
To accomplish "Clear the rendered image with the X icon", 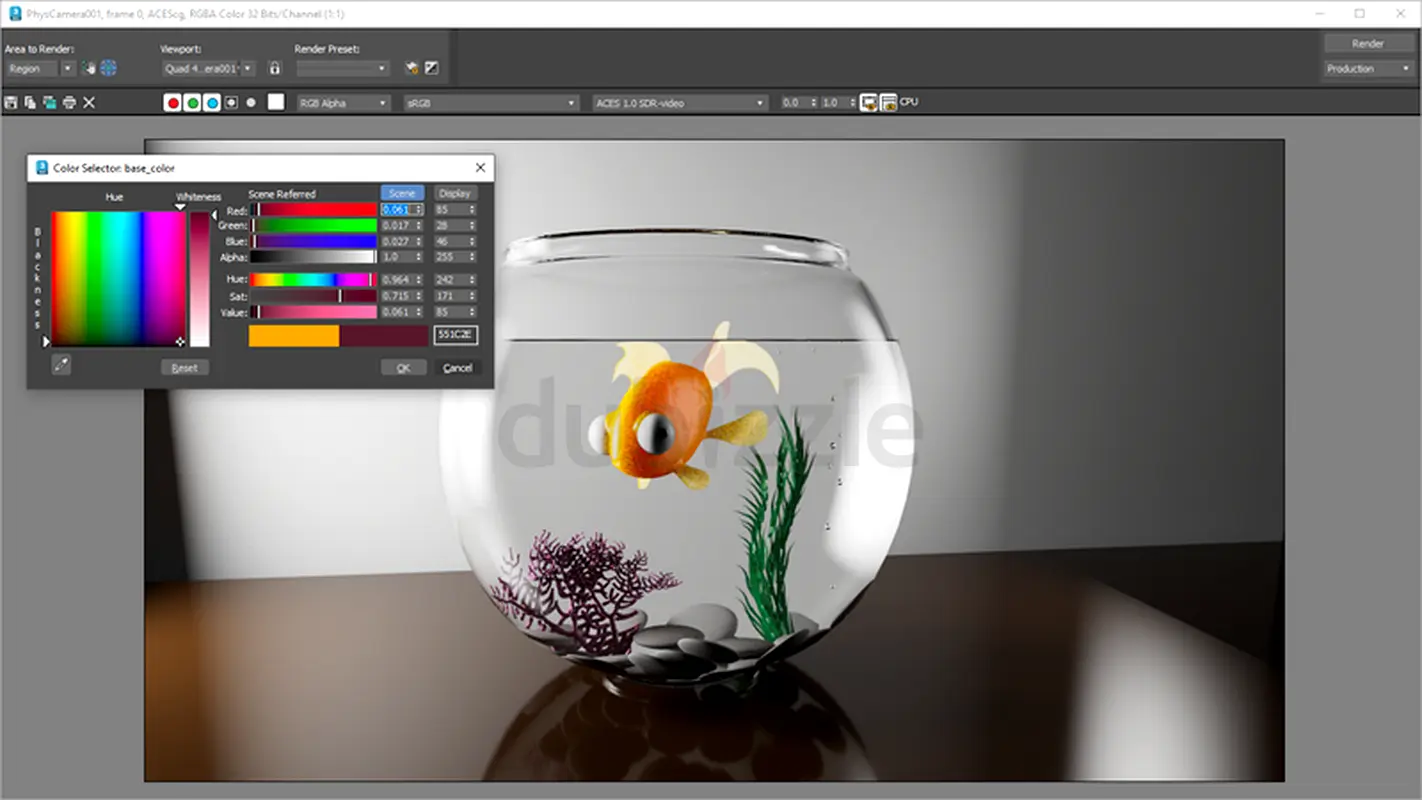I will [89, 103].
